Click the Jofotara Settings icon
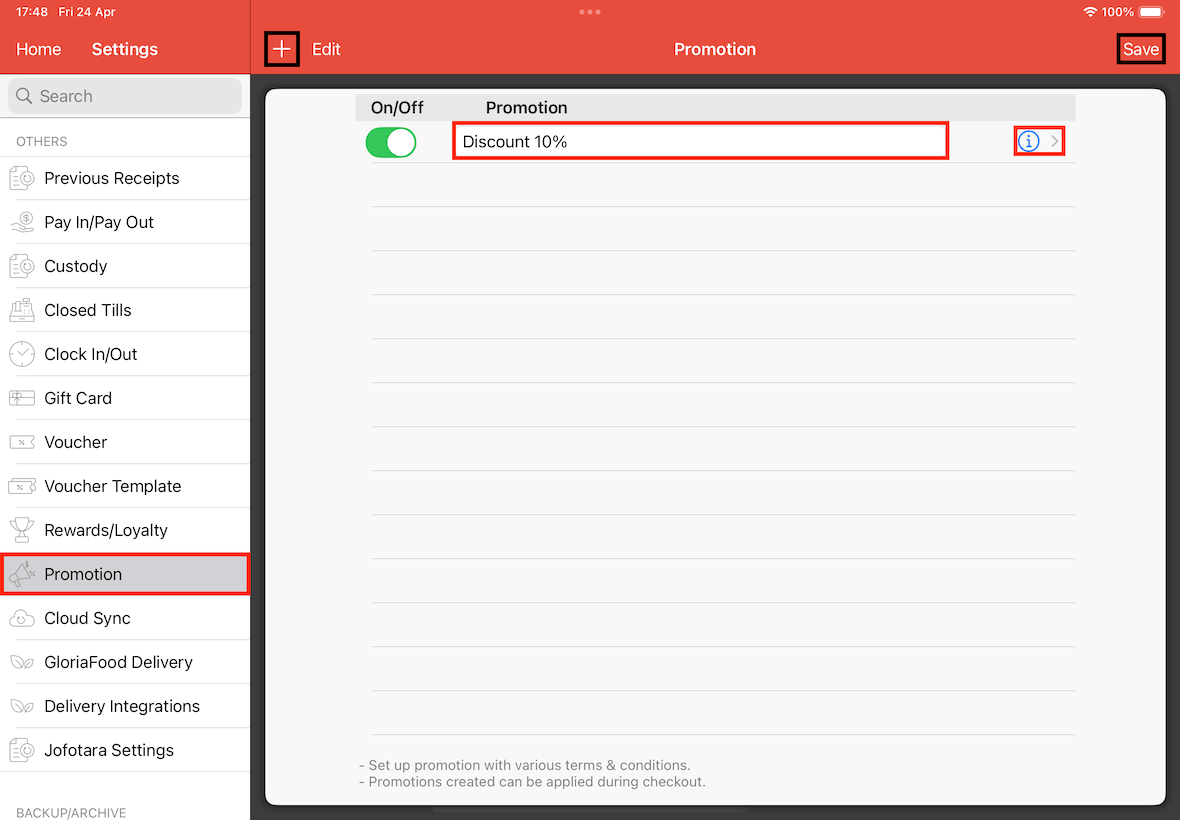1180x820 pixels. [22, 750]
